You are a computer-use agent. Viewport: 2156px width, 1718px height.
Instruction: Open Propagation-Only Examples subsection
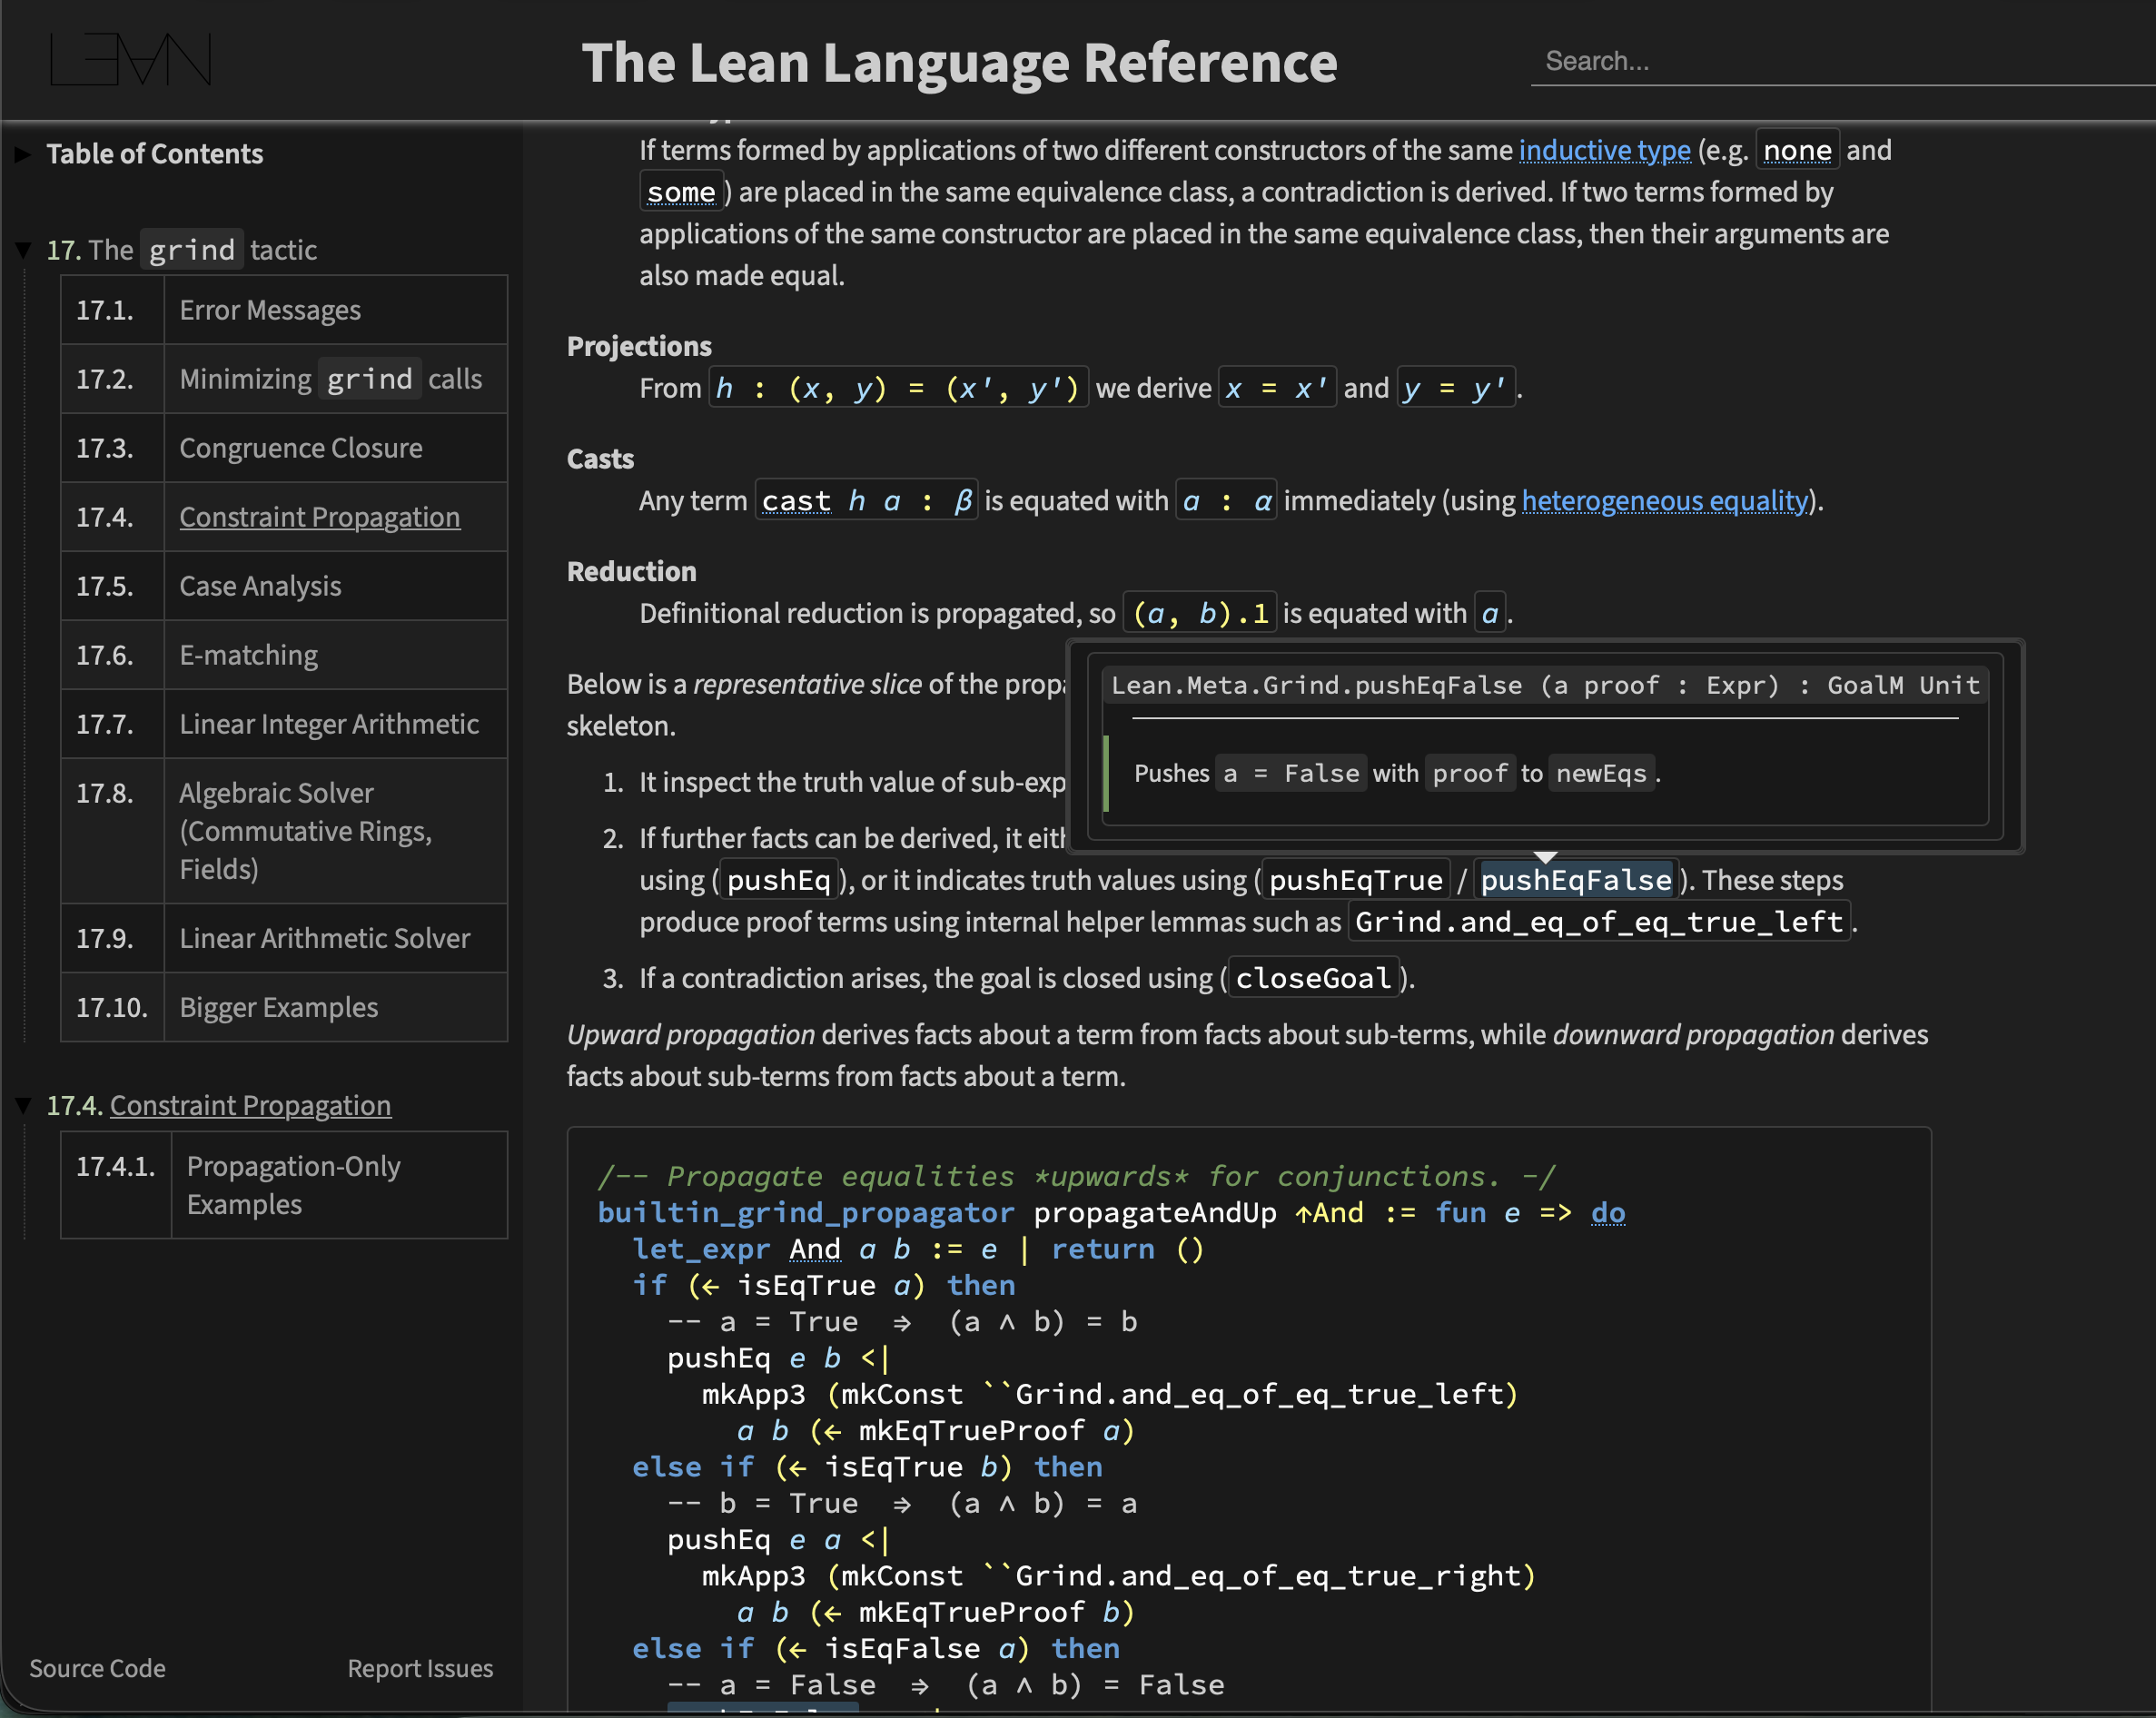(x=293, y=1185)
